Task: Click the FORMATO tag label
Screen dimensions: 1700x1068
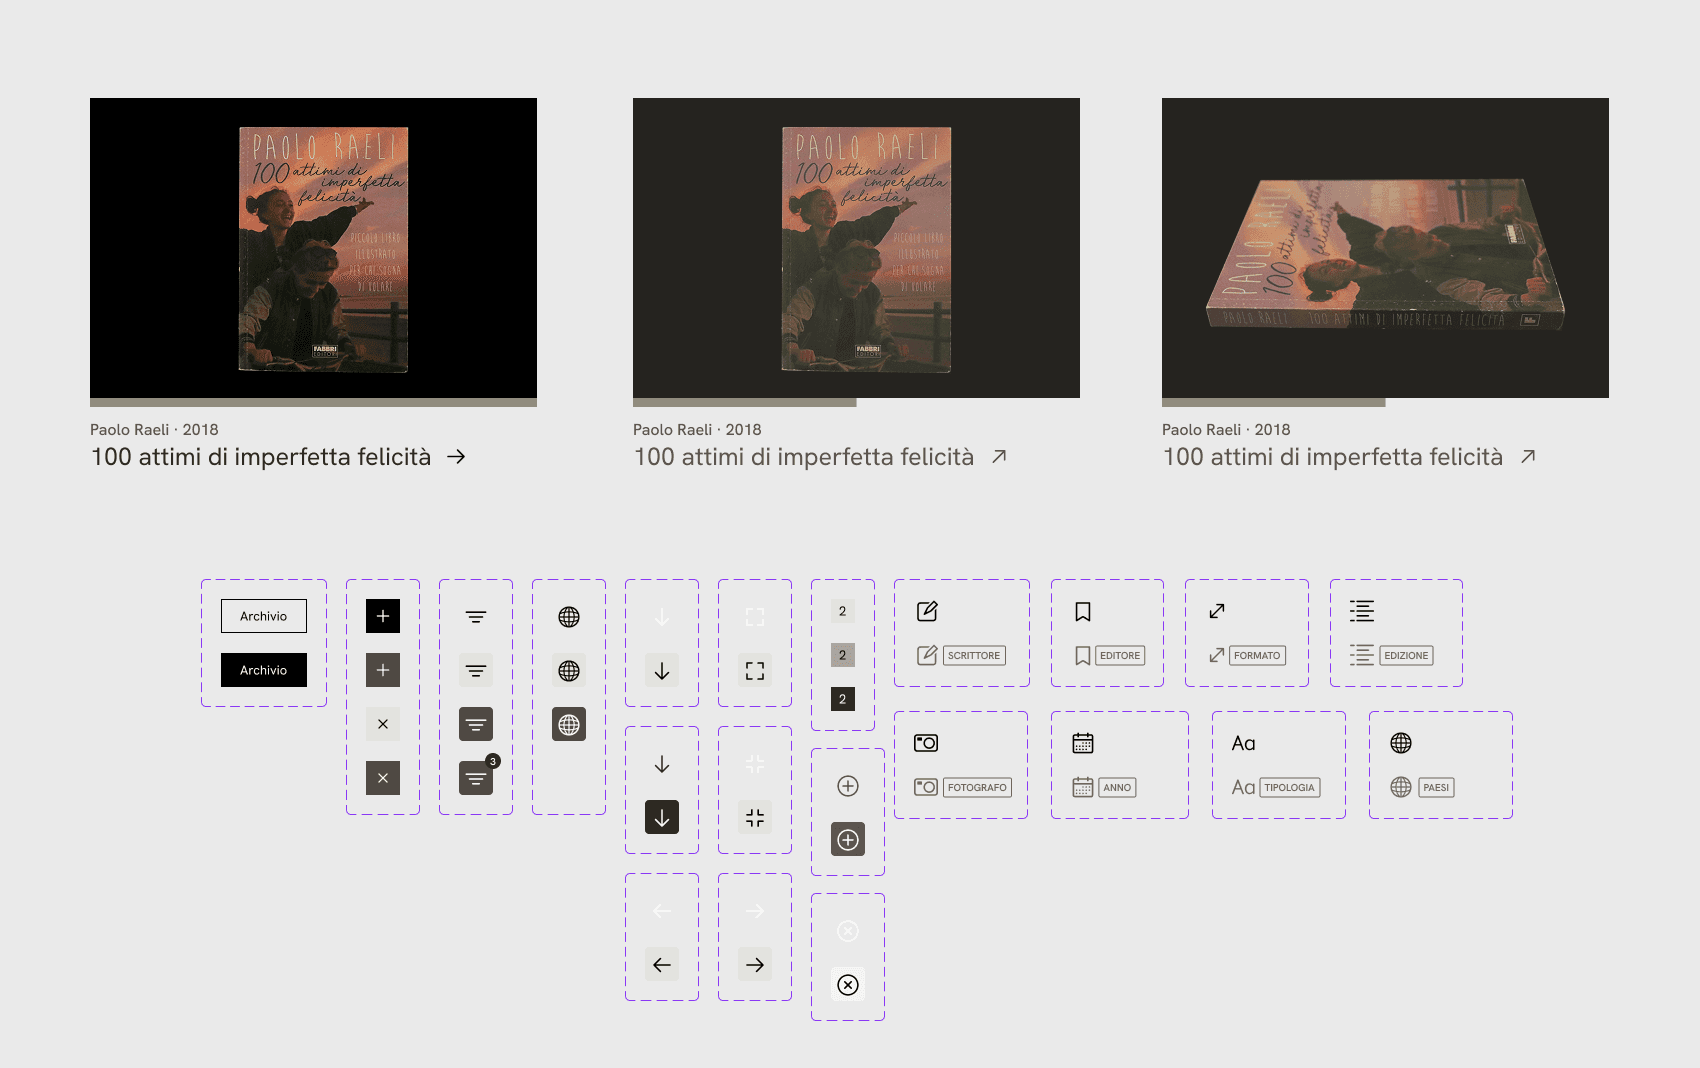Action: [1257, 656]
